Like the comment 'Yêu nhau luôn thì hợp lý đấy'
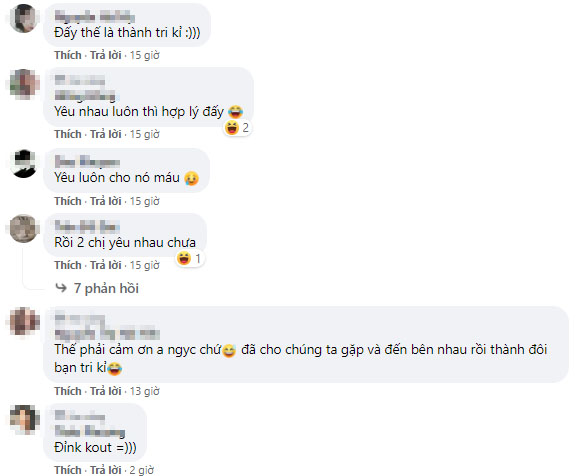This screenshot has width=583, height=476. (68, 134)
